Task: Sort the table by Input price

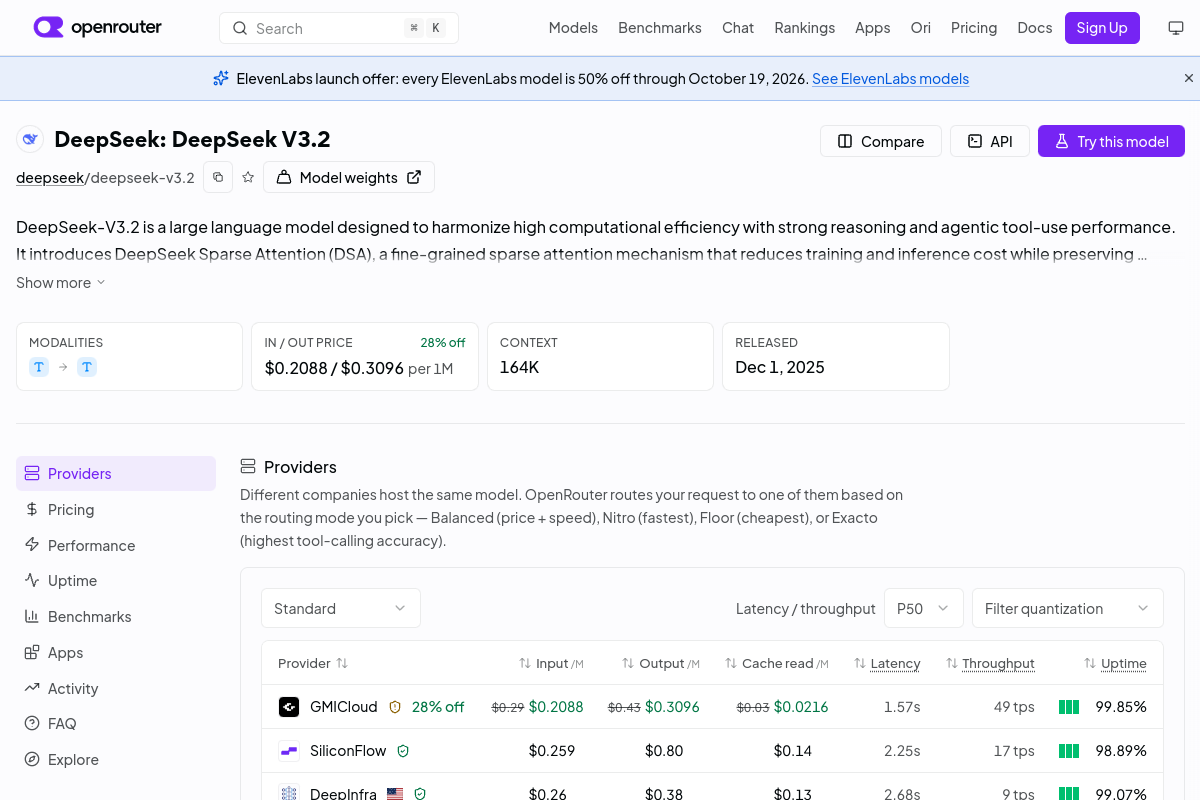Action: (551, 663)
